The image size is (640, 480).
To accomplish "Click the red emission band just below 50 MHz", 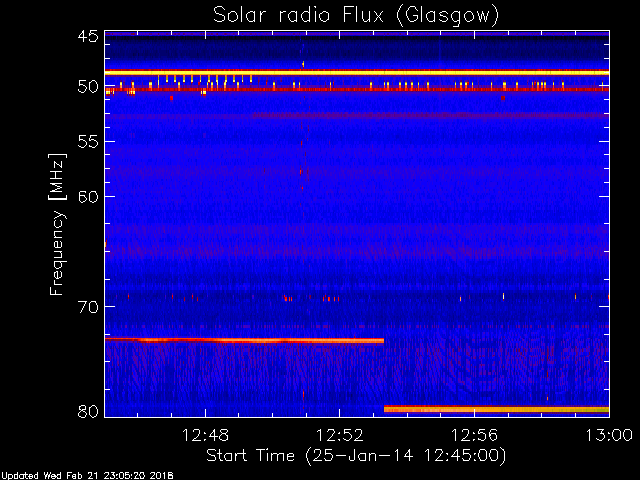I will (357, 89).
